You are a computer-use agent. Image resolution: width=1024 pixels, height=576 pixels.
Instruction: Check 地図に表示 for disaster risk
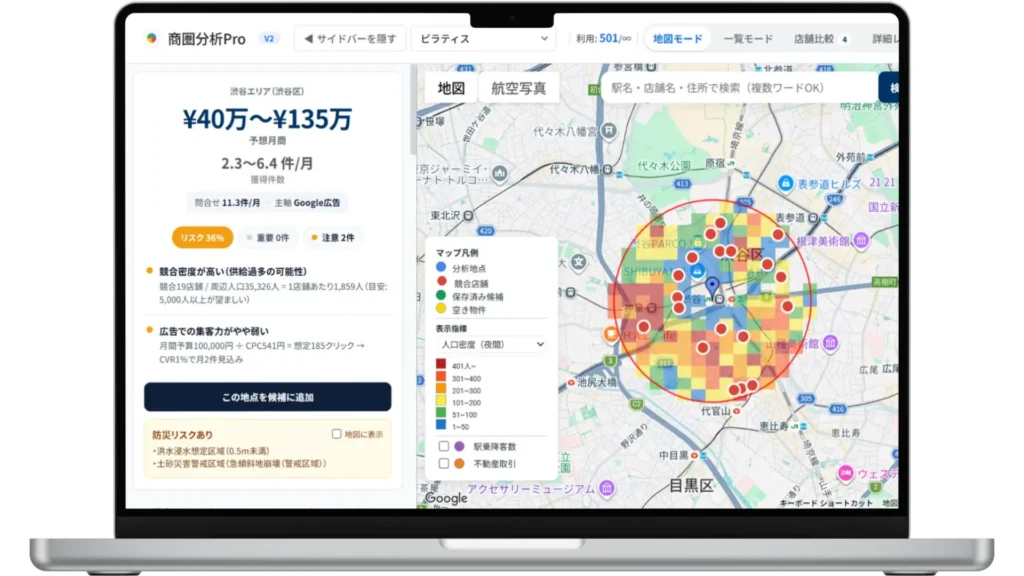click(x=336, y=434)
